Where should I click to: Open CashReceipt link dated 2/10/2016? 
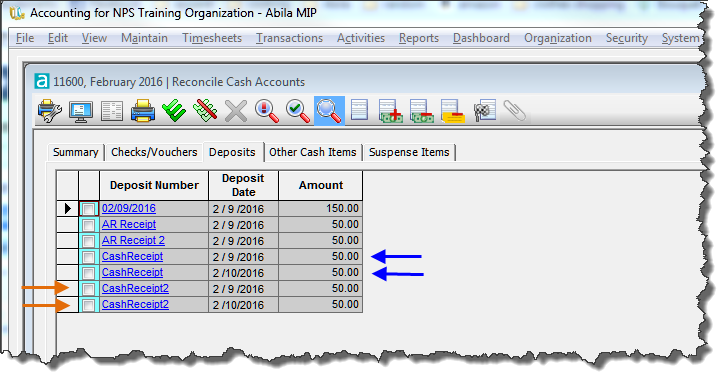(132, 272)
